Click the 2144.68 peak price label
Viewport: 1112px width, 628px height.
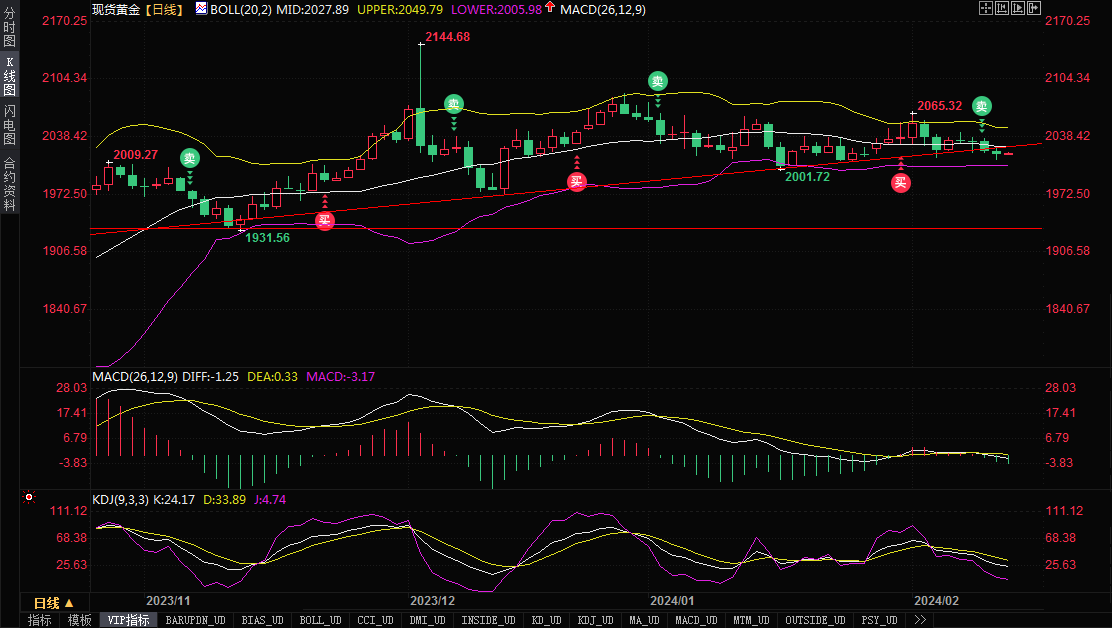(447, 36)
